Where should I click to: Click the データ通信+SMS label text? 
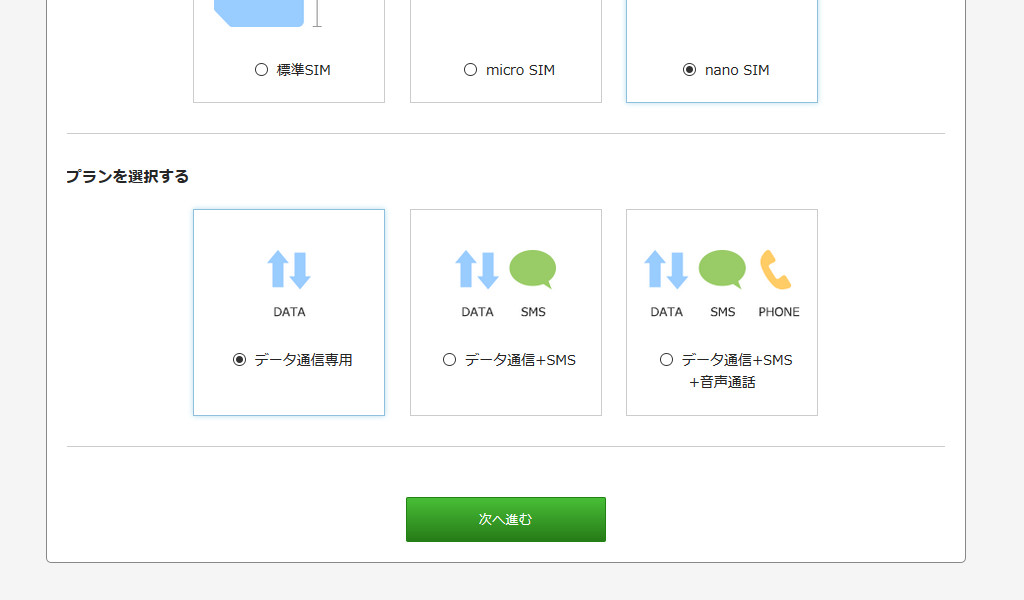coord(520,360)
